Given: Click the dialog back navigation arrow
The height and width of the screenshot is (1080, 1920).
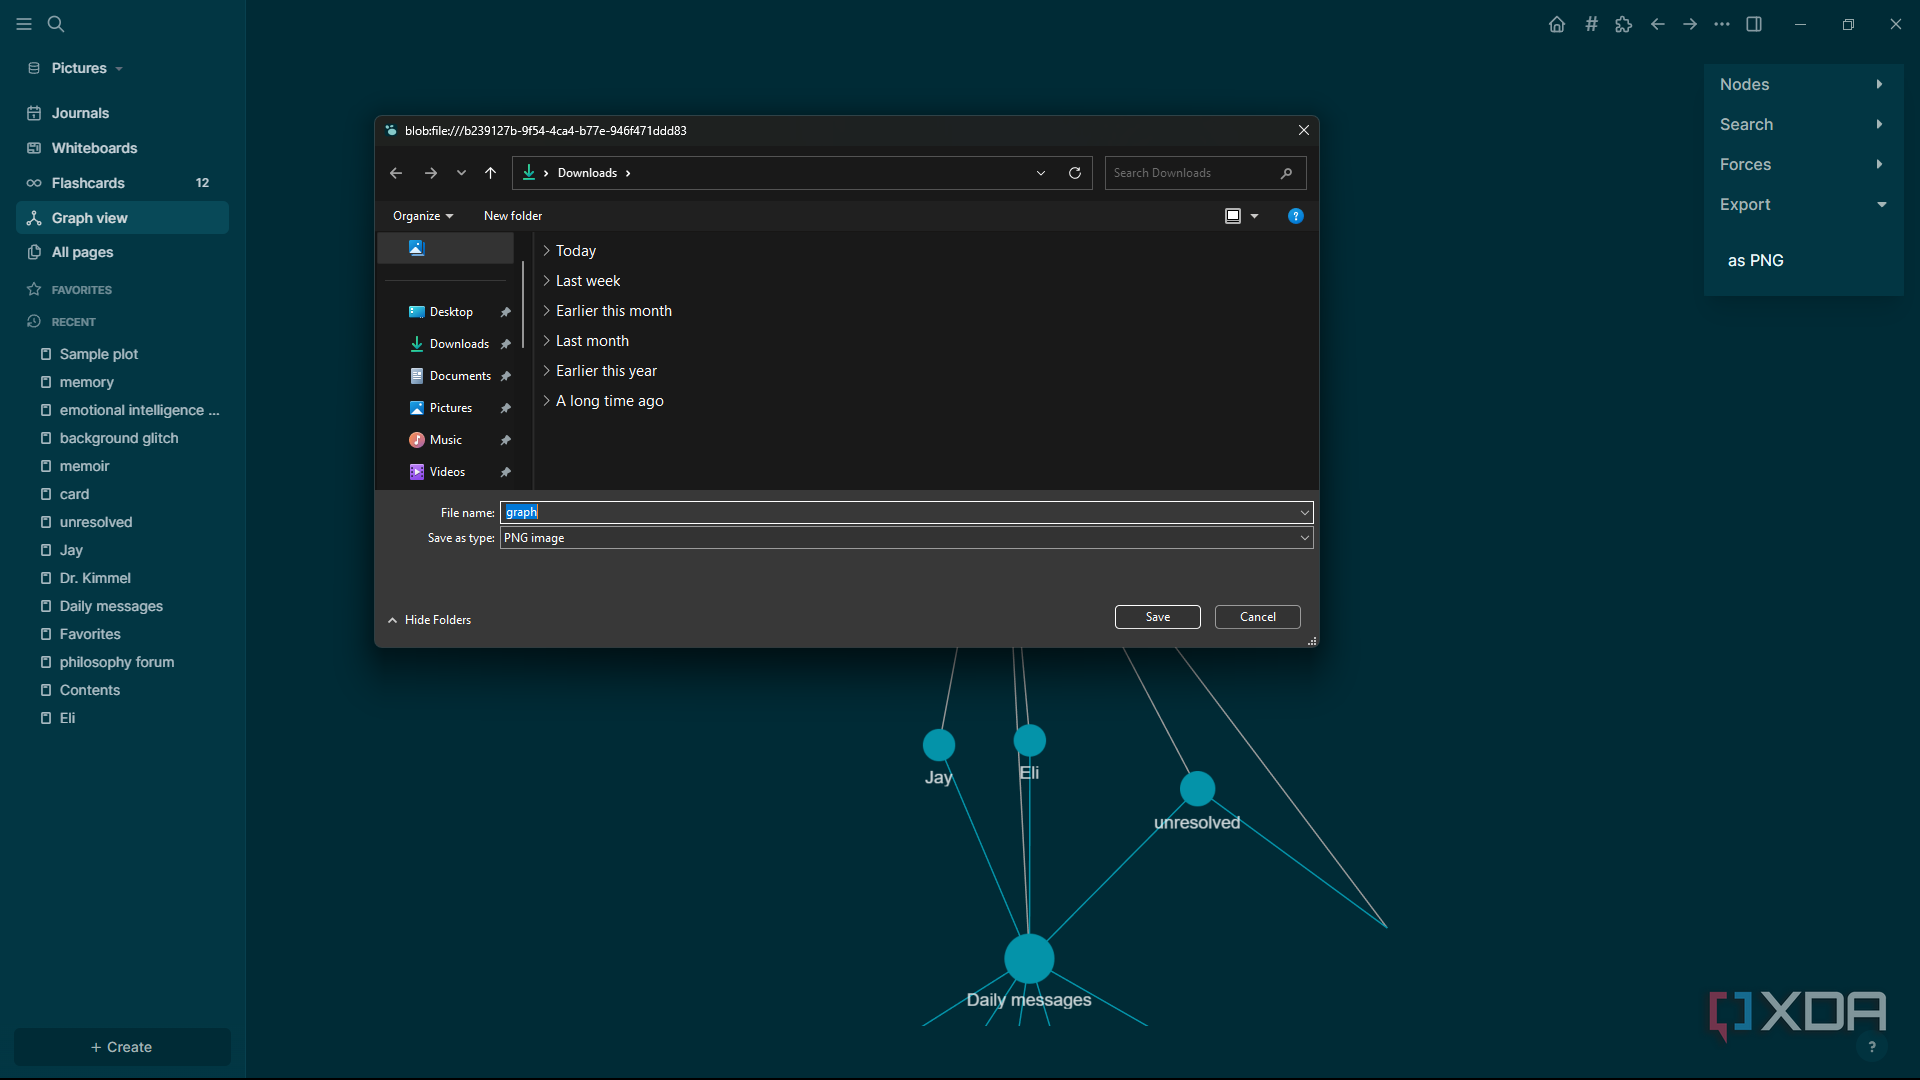Looking at the screenshot, I should click(396, 173).
